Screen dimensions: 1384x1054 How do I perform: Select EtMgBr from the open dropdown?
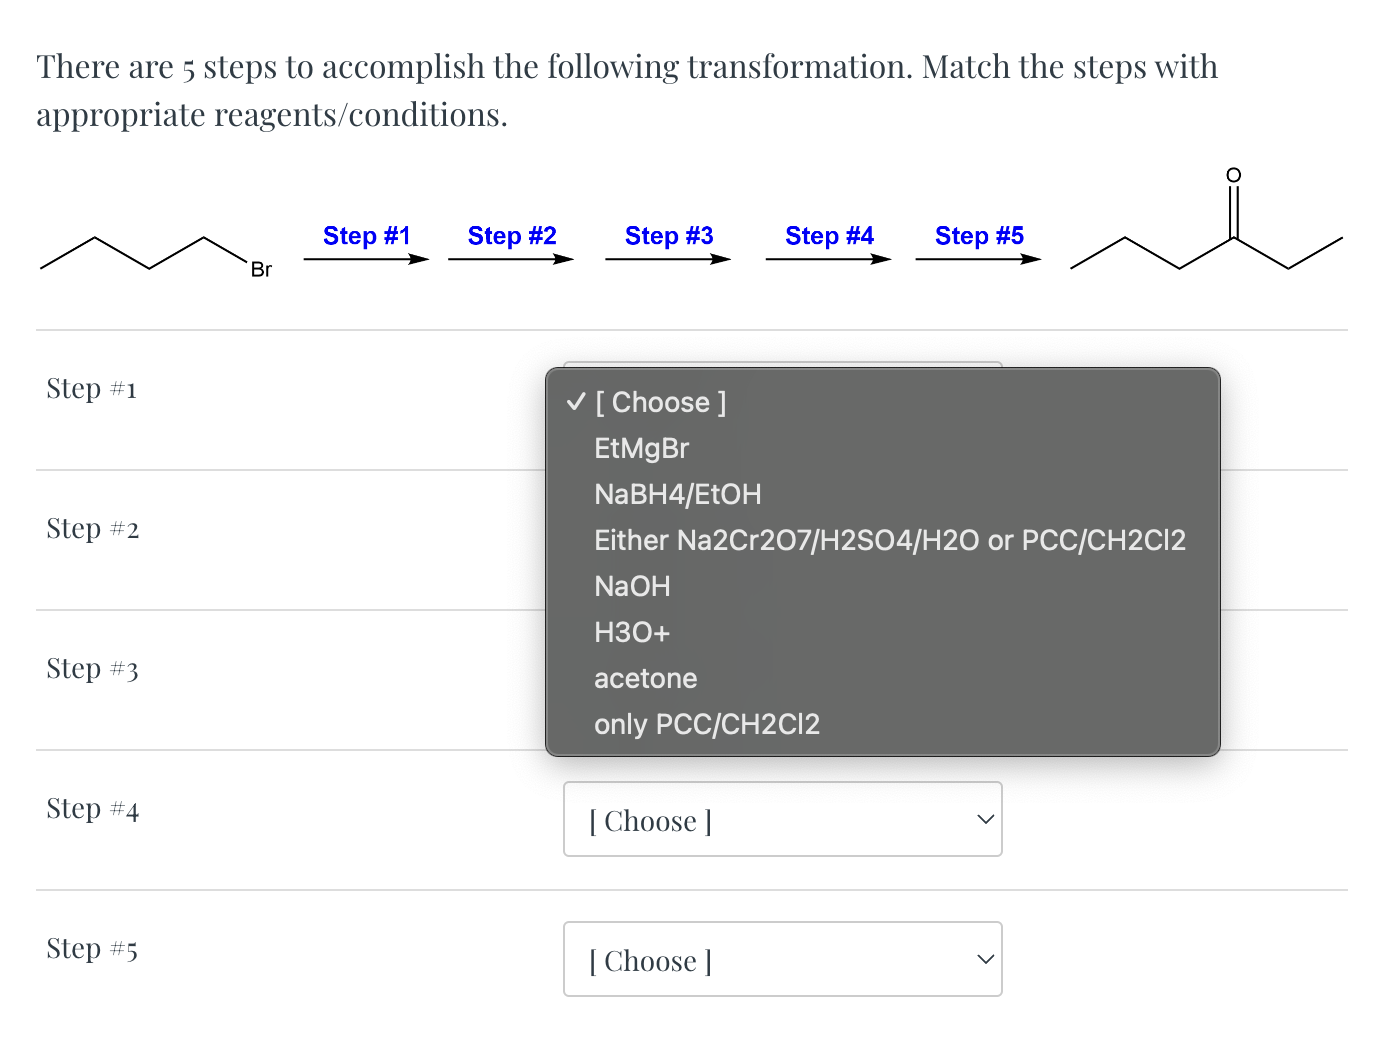tap(641, 448)
